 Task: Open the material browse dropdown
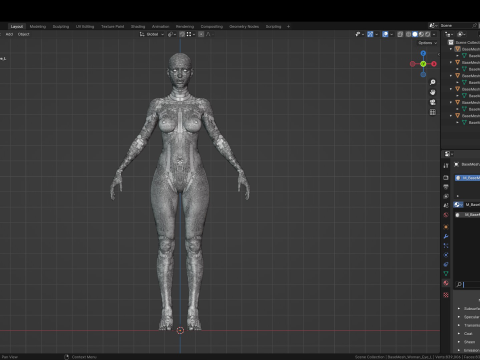coord(458,205)
